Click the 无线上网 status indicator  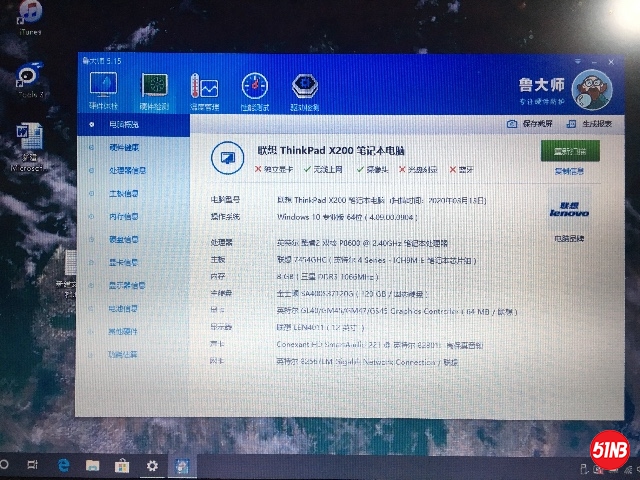(x=323, y=169)
